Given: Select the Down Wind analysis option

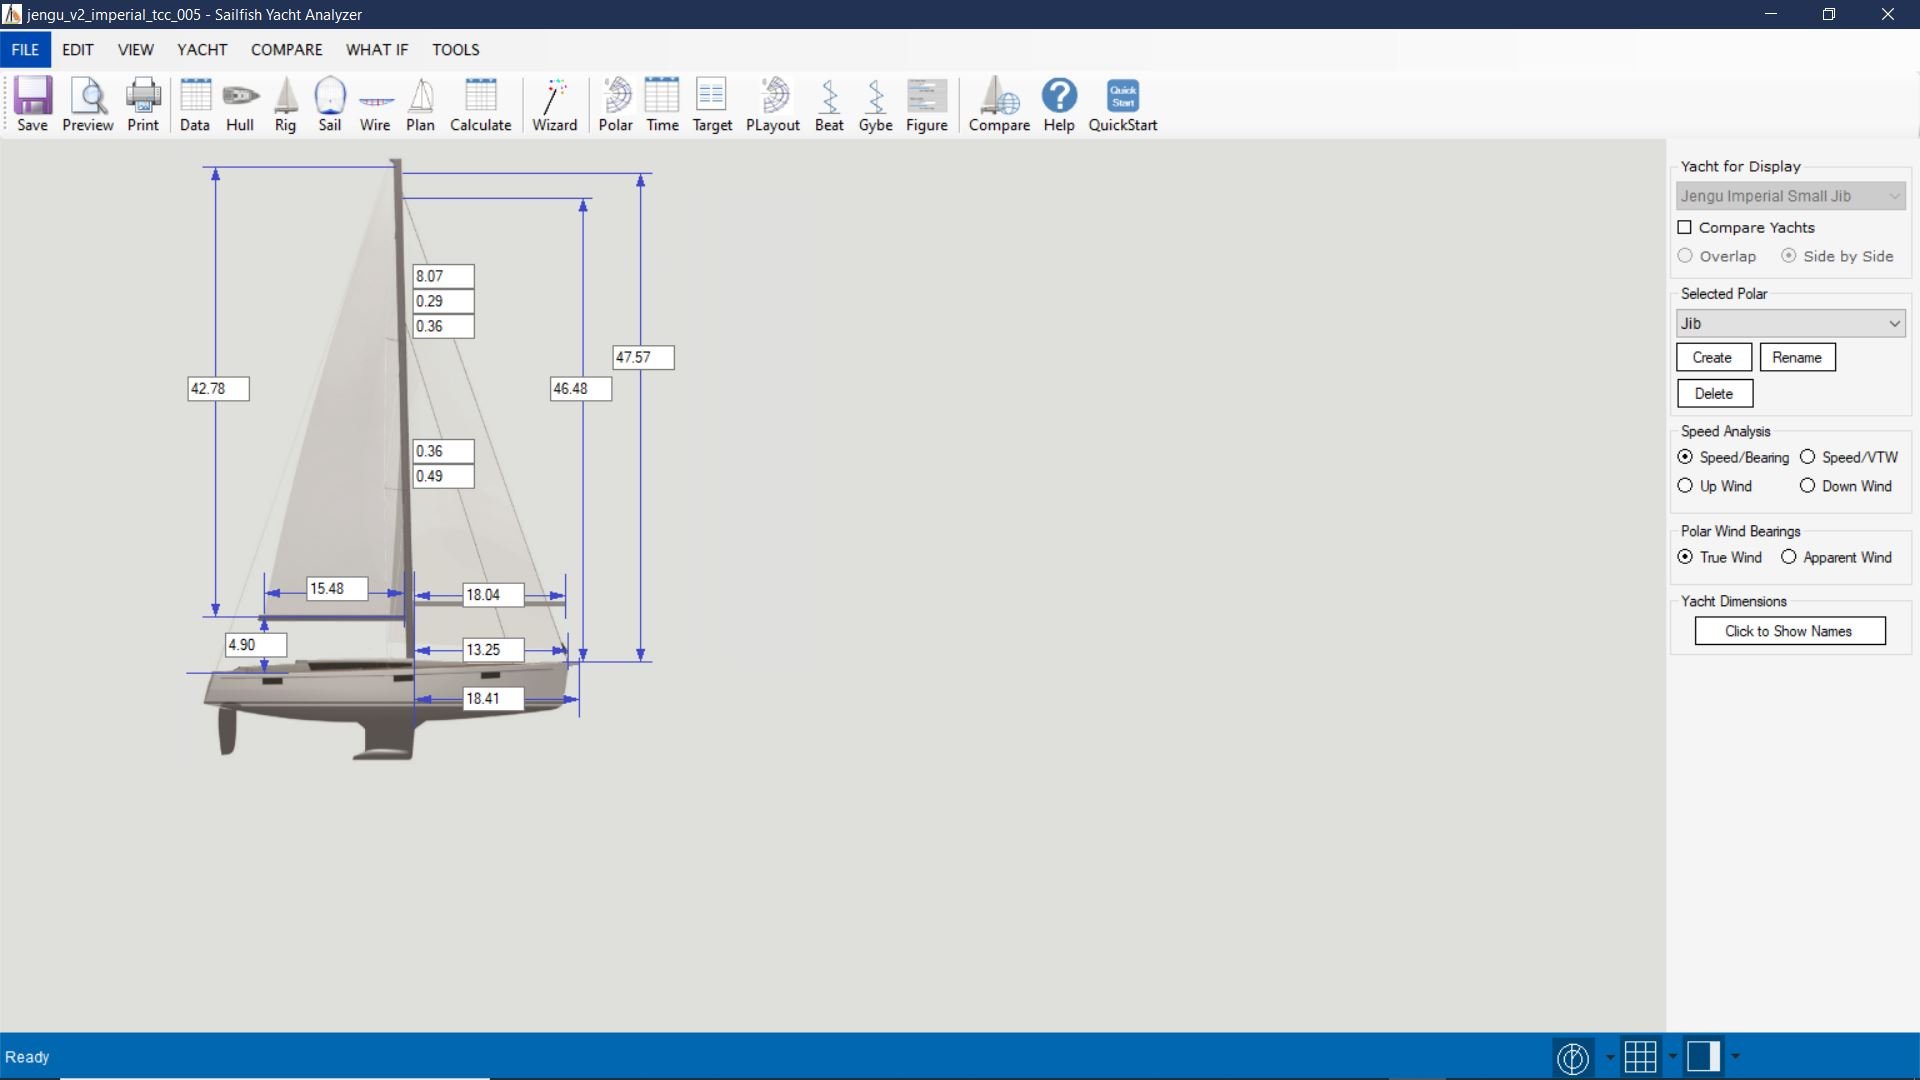Looking at the screenshot, I should click(x=1807, y=486).
